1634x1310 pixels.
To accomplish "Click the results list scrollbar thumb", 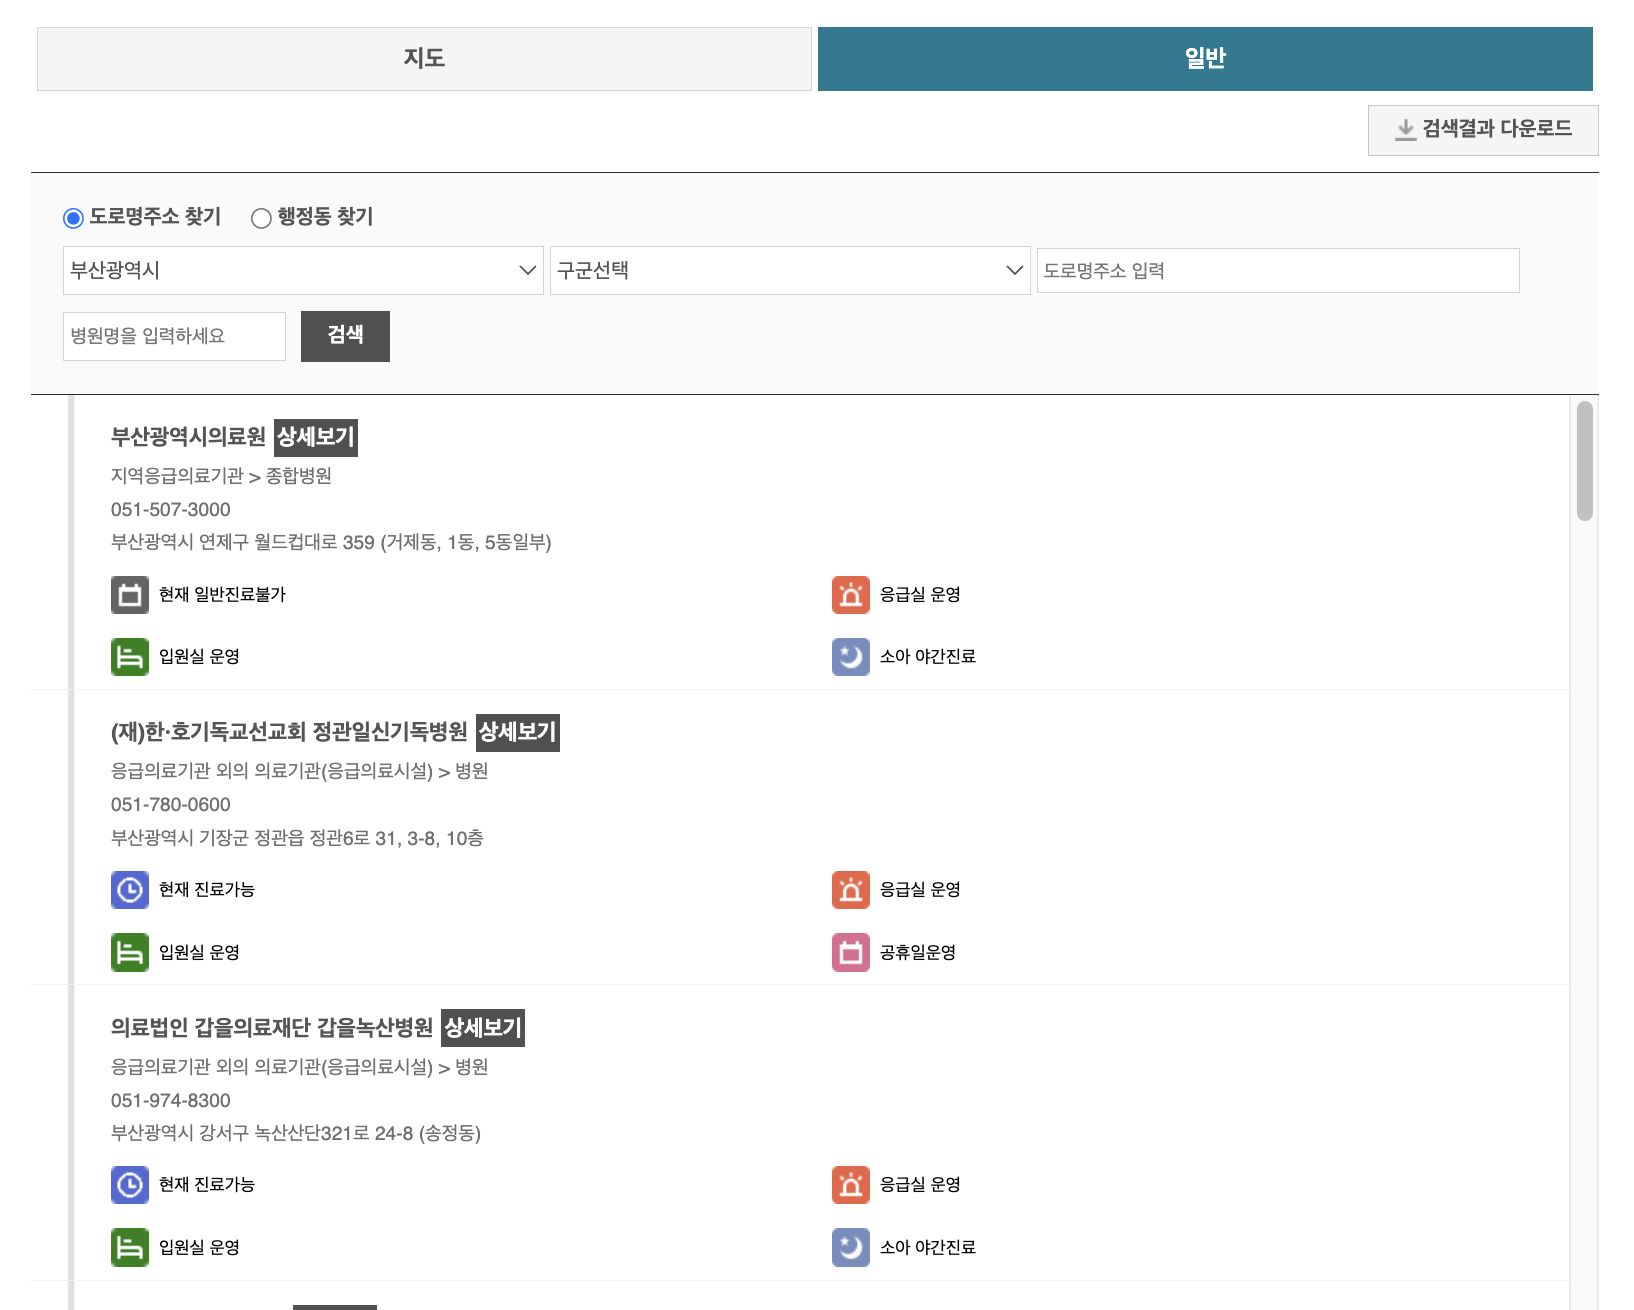I will pos(1584,461).
